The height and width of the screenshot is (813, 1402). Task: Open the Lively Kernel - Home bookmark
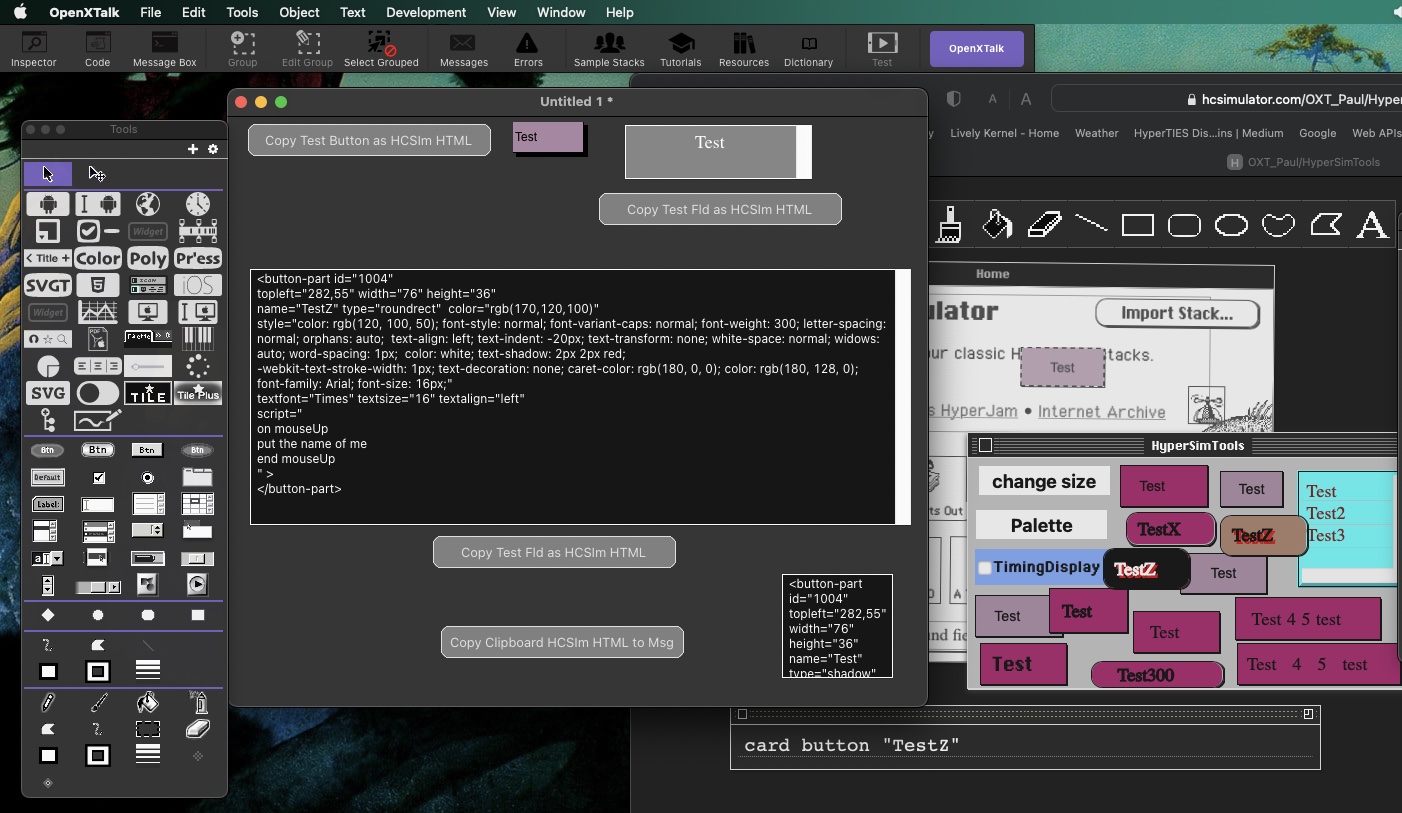[1004, 133]
